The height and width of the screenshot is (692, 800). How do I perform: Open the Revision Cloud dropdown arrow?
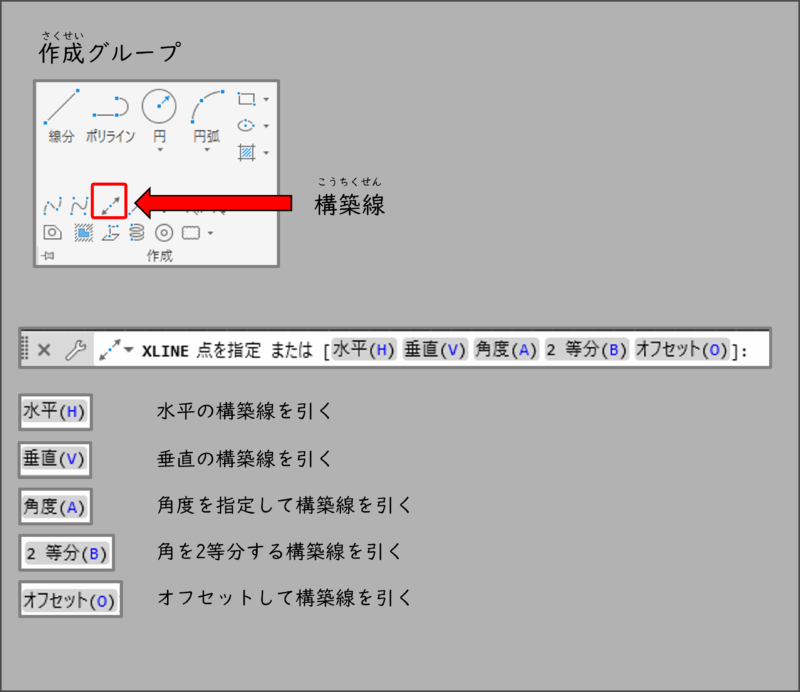click(x=210, y=233)
